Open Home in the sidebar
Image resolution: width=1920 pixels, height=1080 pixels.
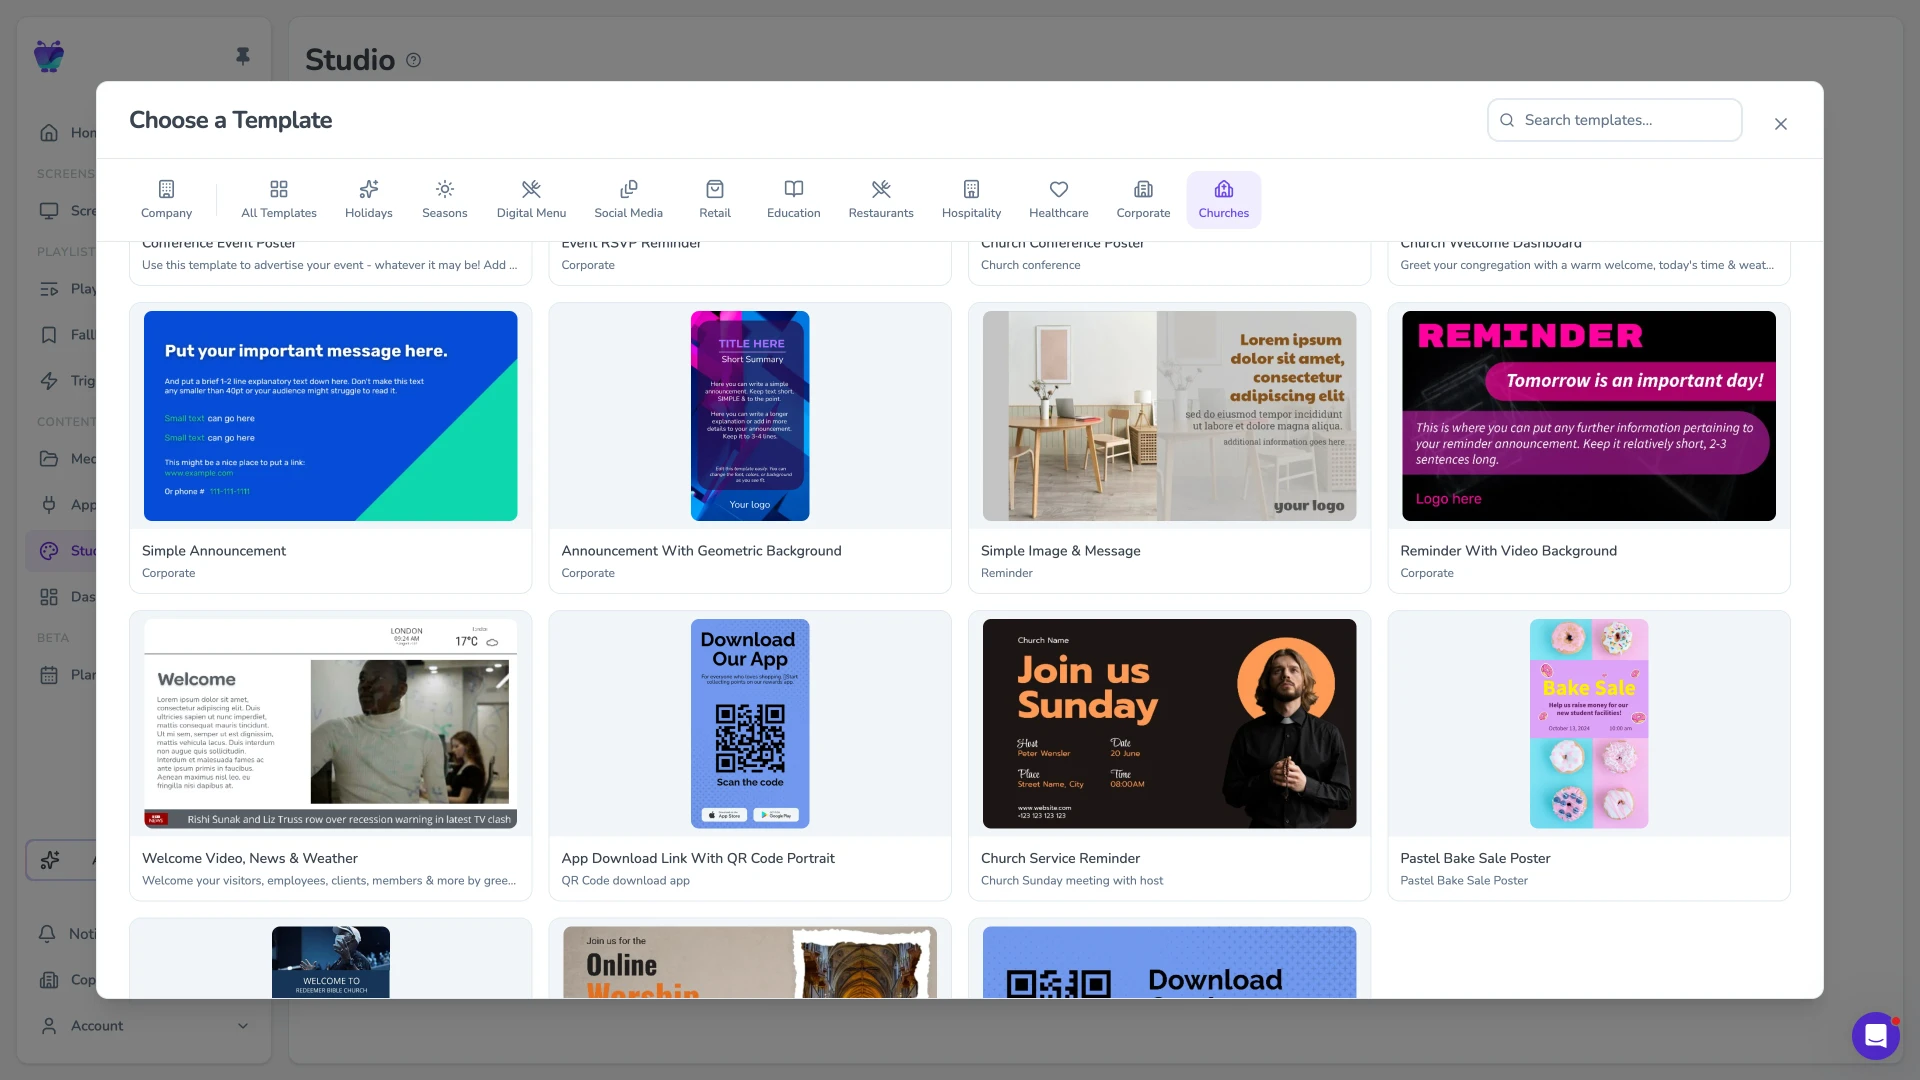click(69, 132)
